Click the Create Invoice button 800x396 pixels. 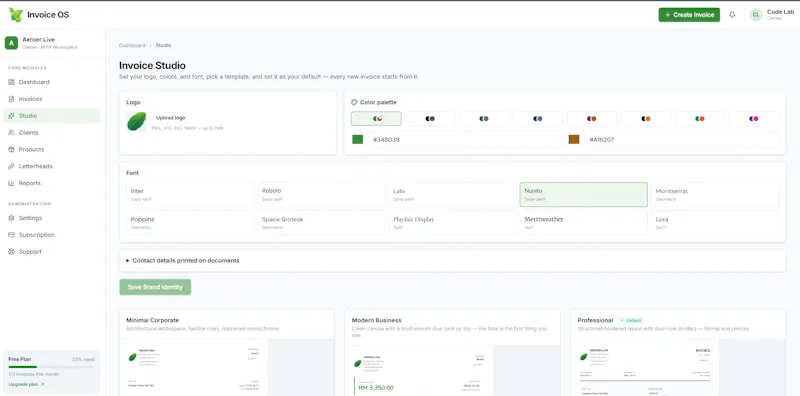[689, 15]
